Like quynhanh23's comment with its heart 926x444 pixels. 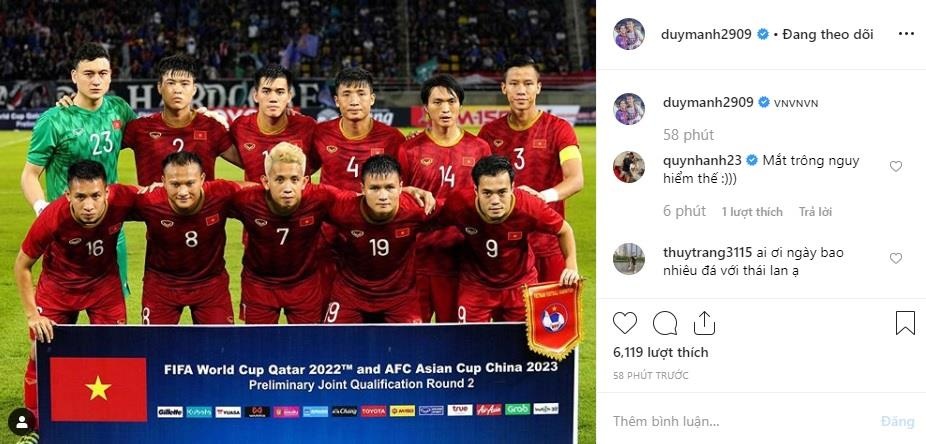click(896, 166)
